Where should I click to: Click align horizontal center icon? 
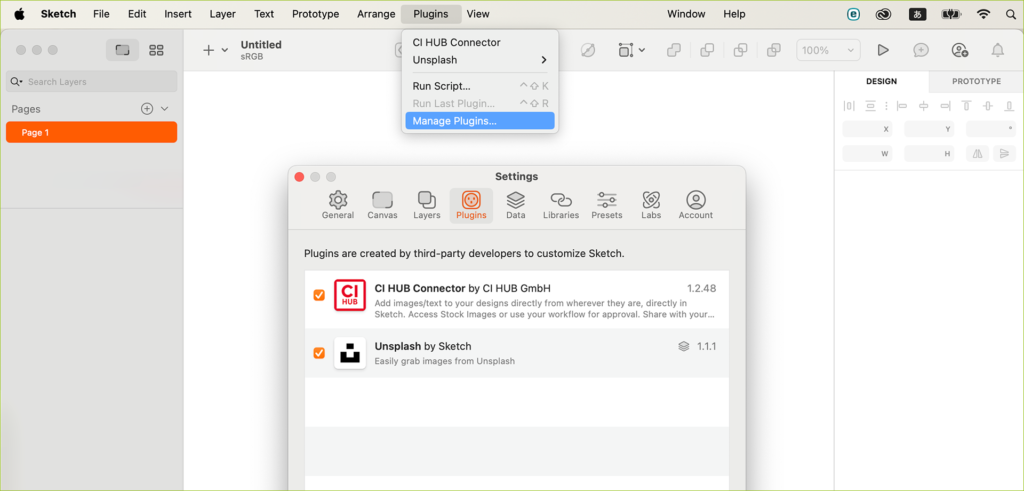tap(923, 106)
